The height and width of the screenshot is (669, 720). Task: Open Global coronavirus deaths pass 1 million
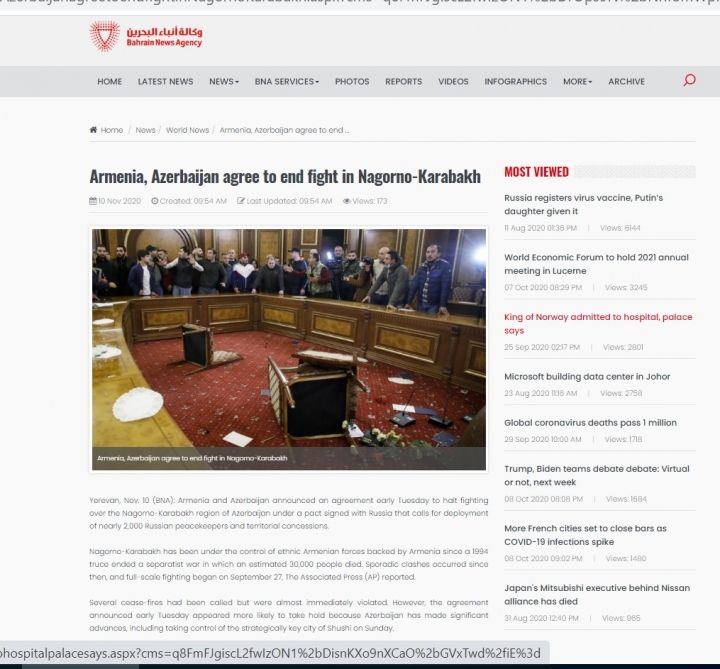click(590, 422)
